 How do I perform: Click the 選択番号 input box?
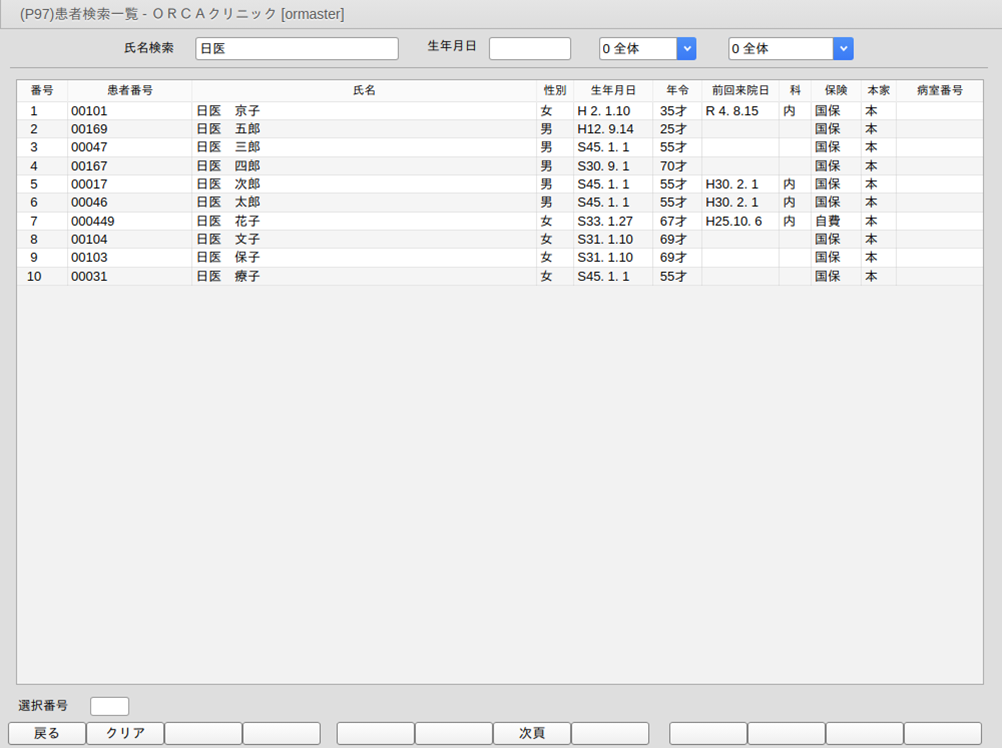point(109,706)
